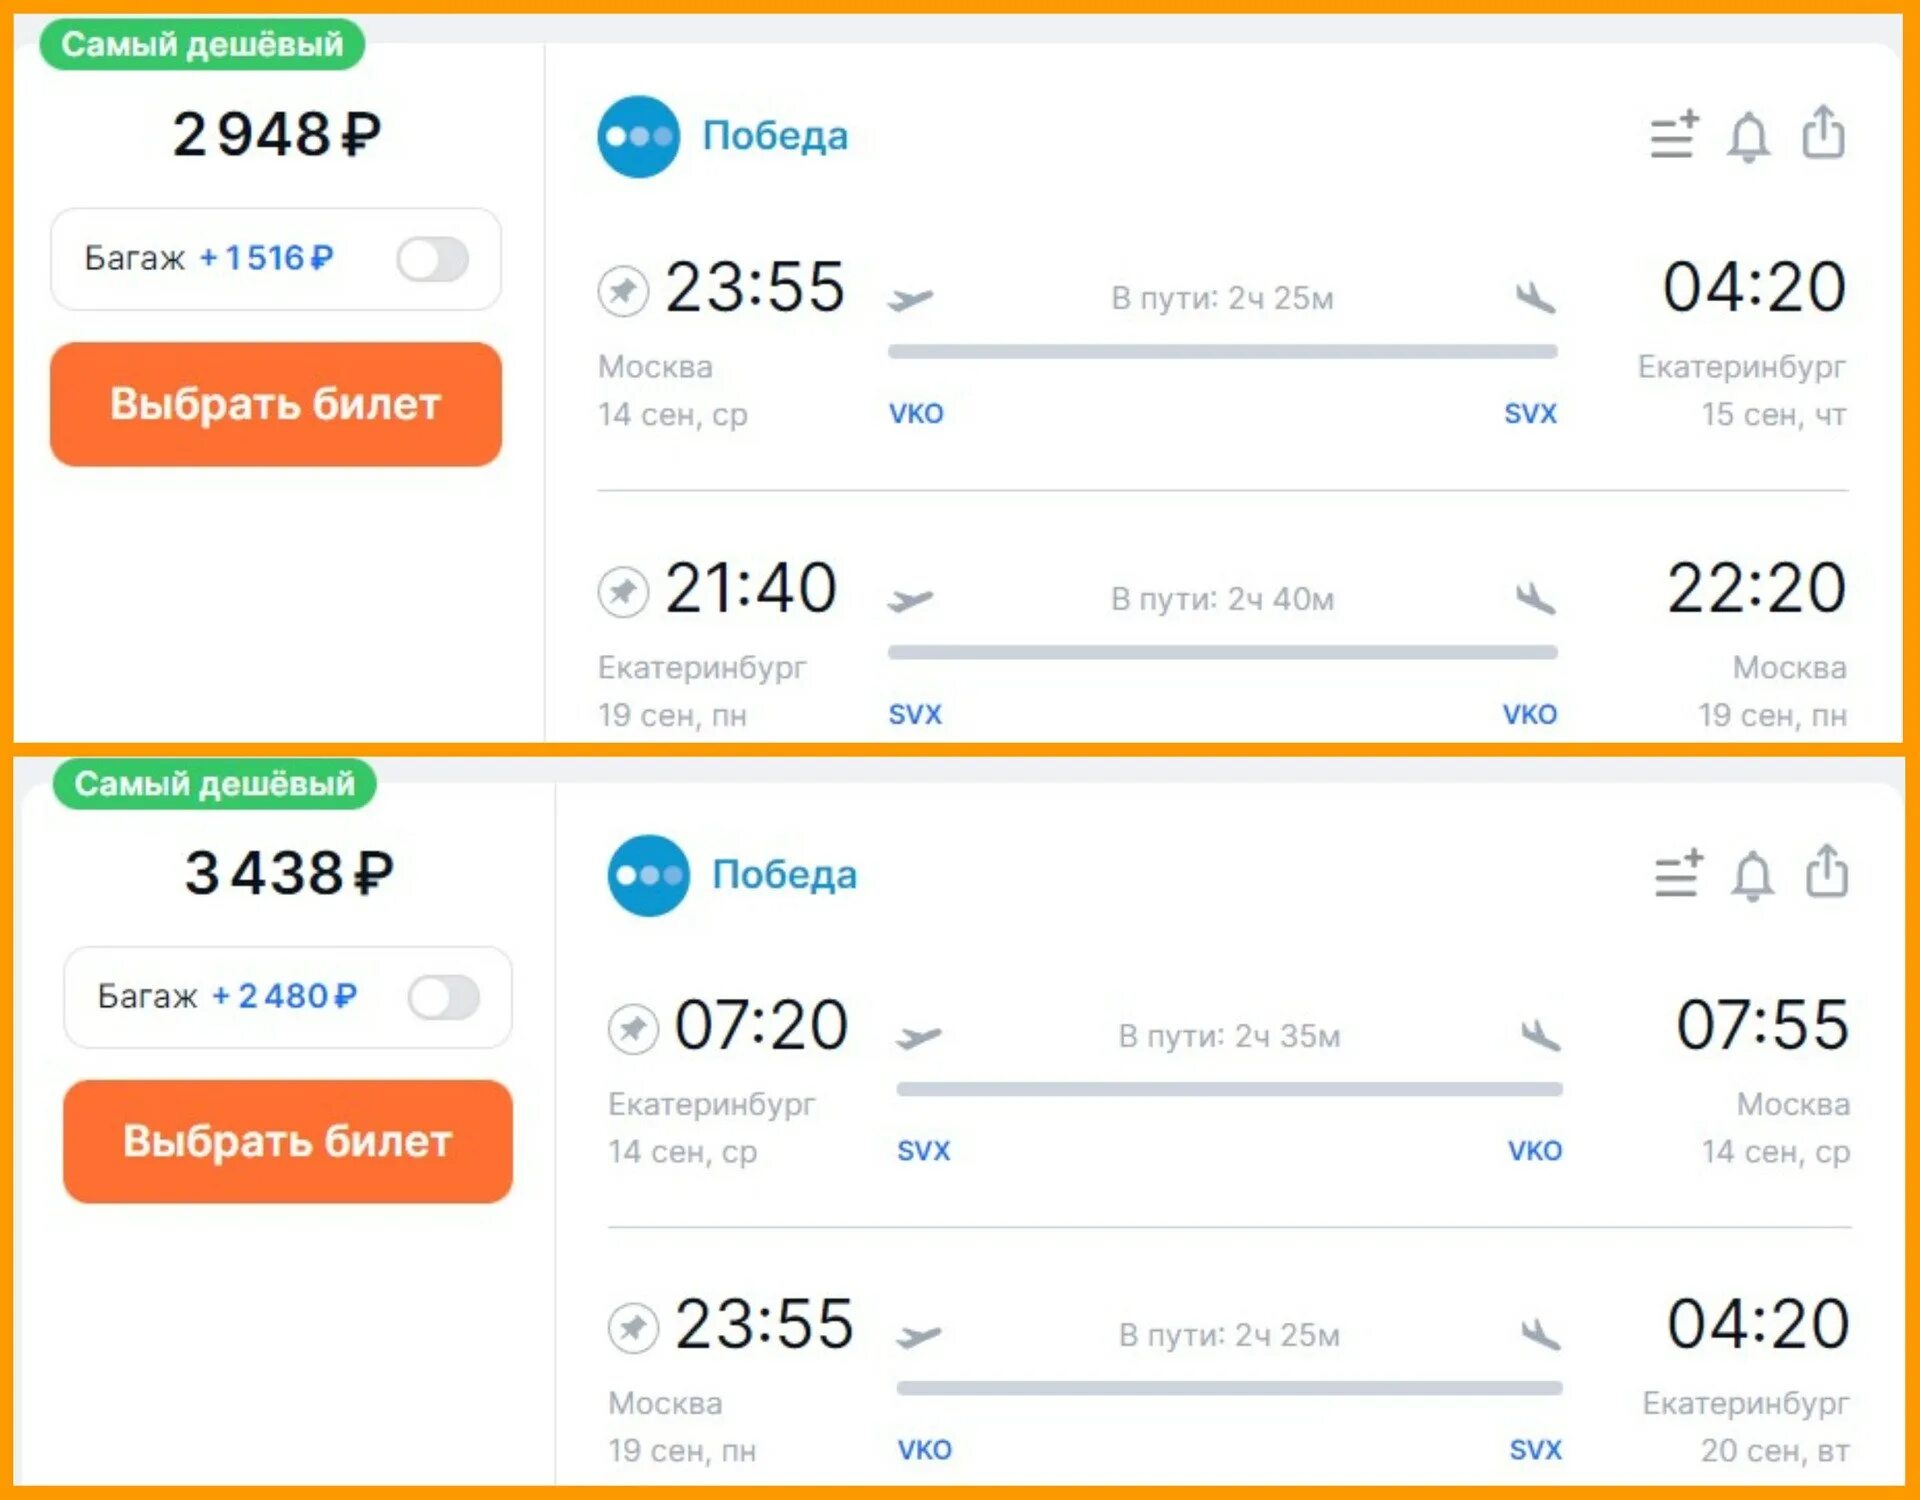Click the add-to-list icon on 2948₽ ticket
The width and height of the screenshot is (1920, 1500).
click(x=1674, y=135)
